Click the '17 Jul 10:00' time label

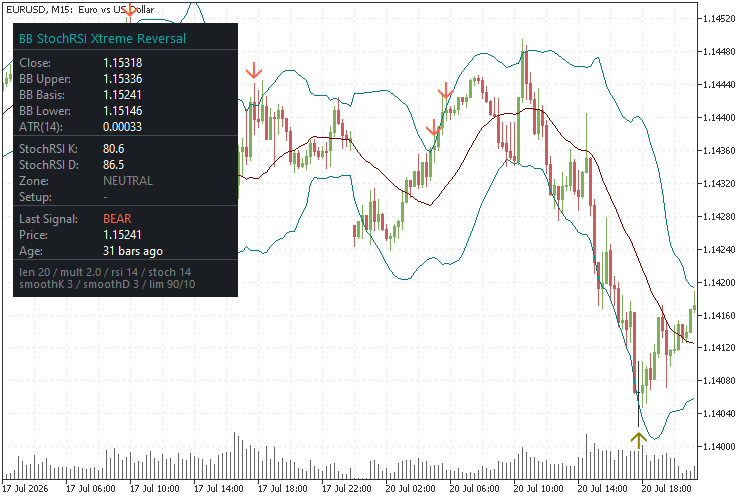click(154, 489)
